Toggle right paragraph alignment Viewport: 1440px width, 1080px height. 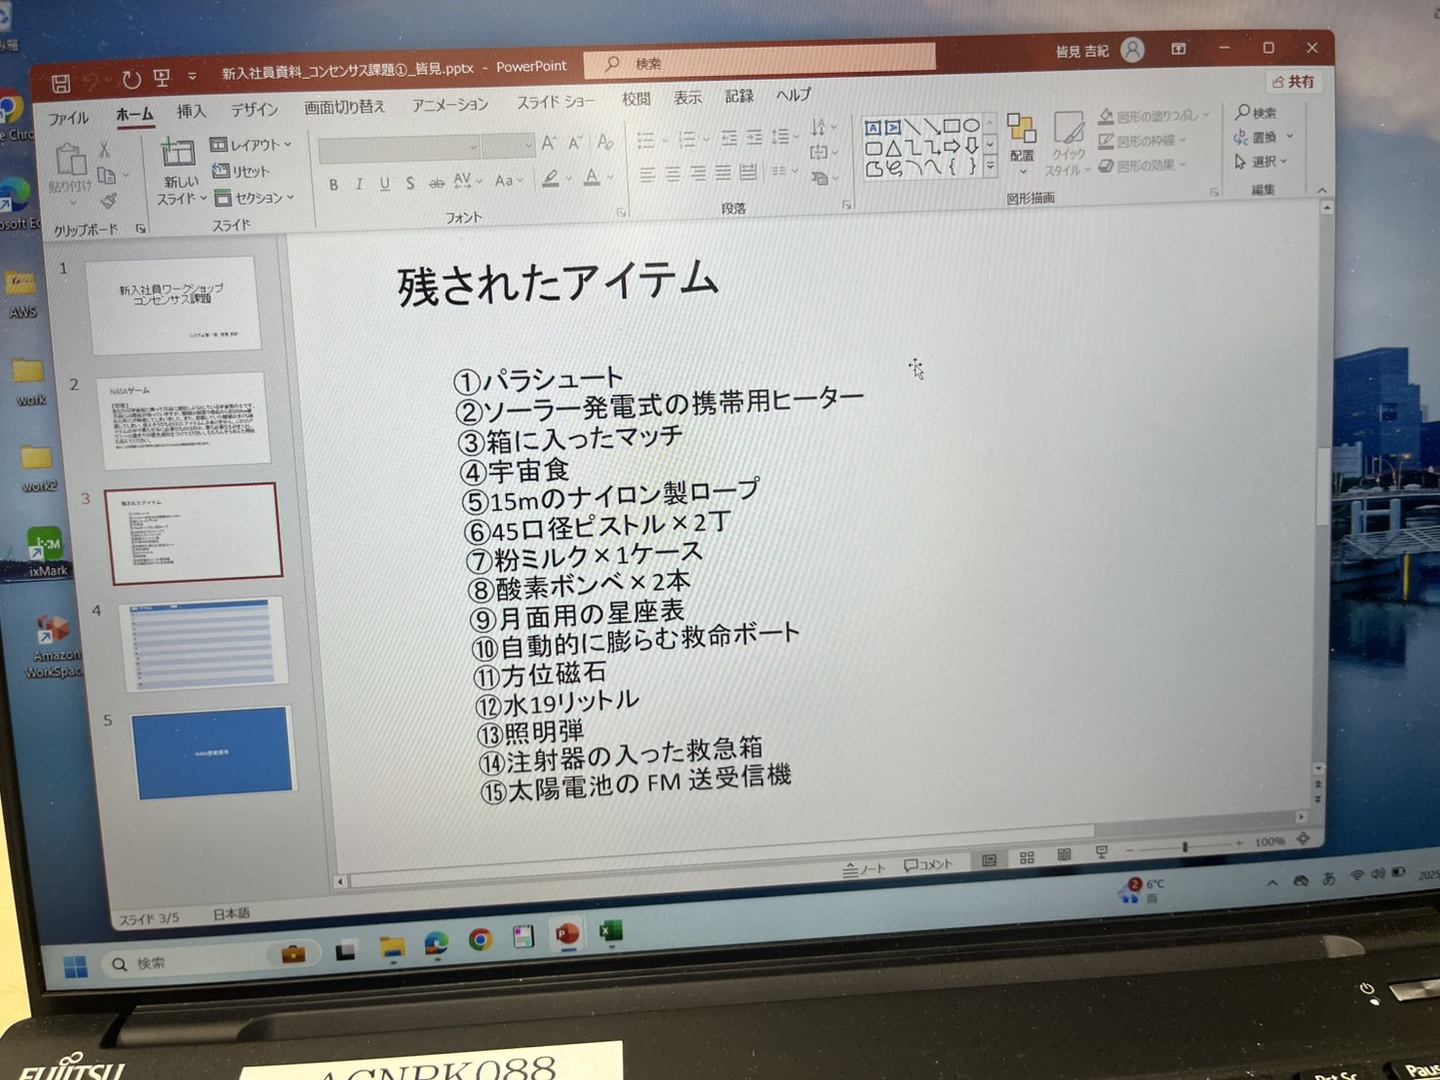[697, 174]
